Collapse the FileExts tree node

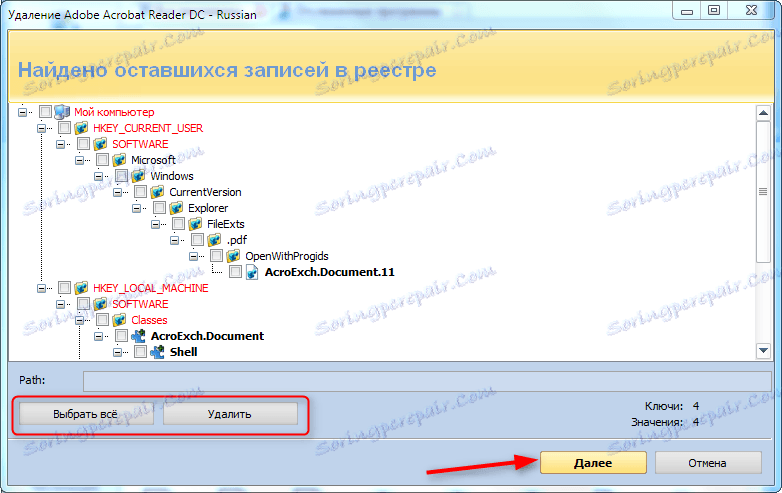[x=155, y=224]
